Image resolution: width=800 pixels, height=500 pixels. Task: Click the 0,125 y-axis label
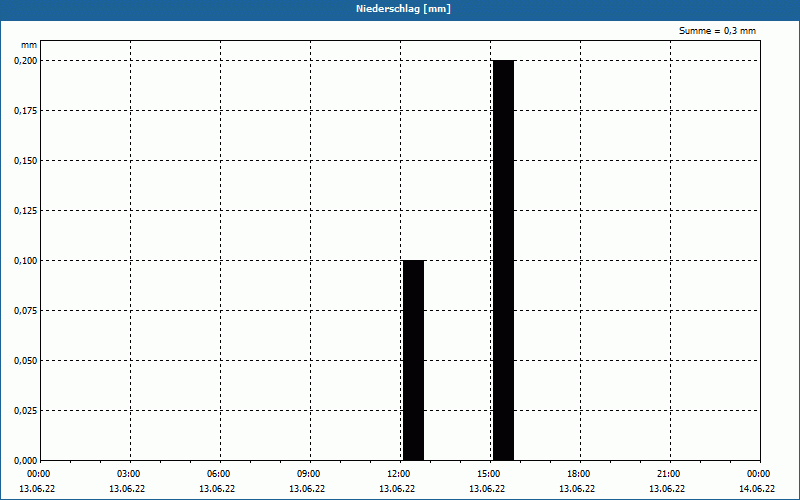[x=25, y=211]
